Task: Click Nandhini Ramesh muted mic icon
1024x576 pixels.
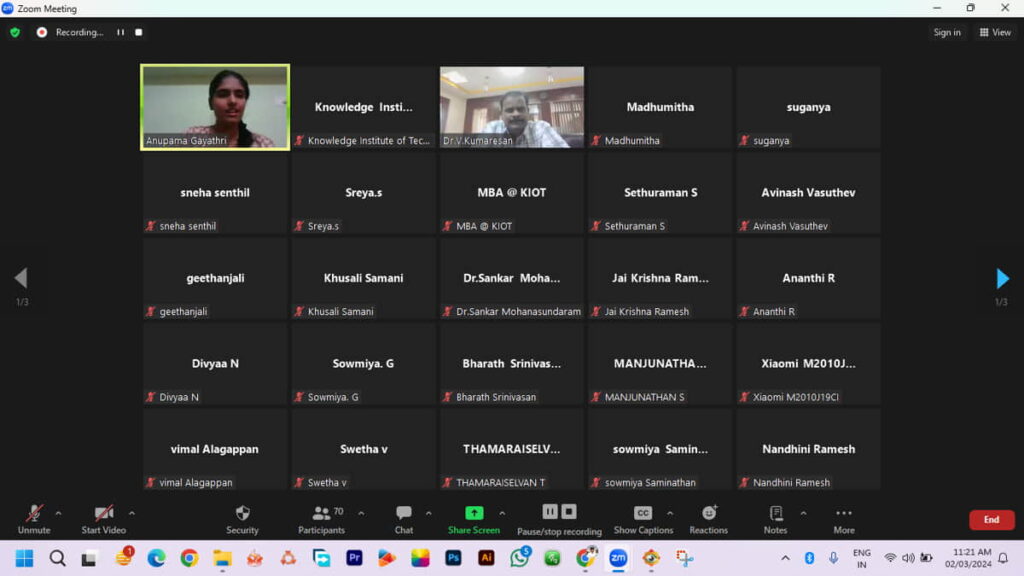Action: tap(744, 483)
